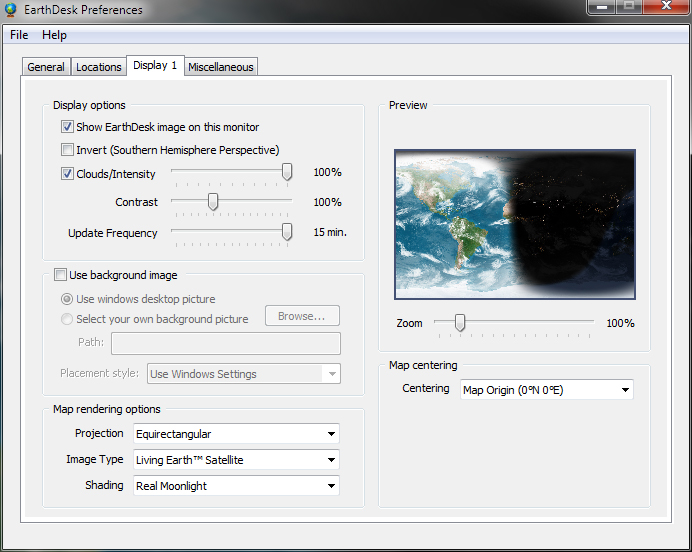Switch to the Locations tab
This screenshot has width=692, height=552.
point(99,67)
